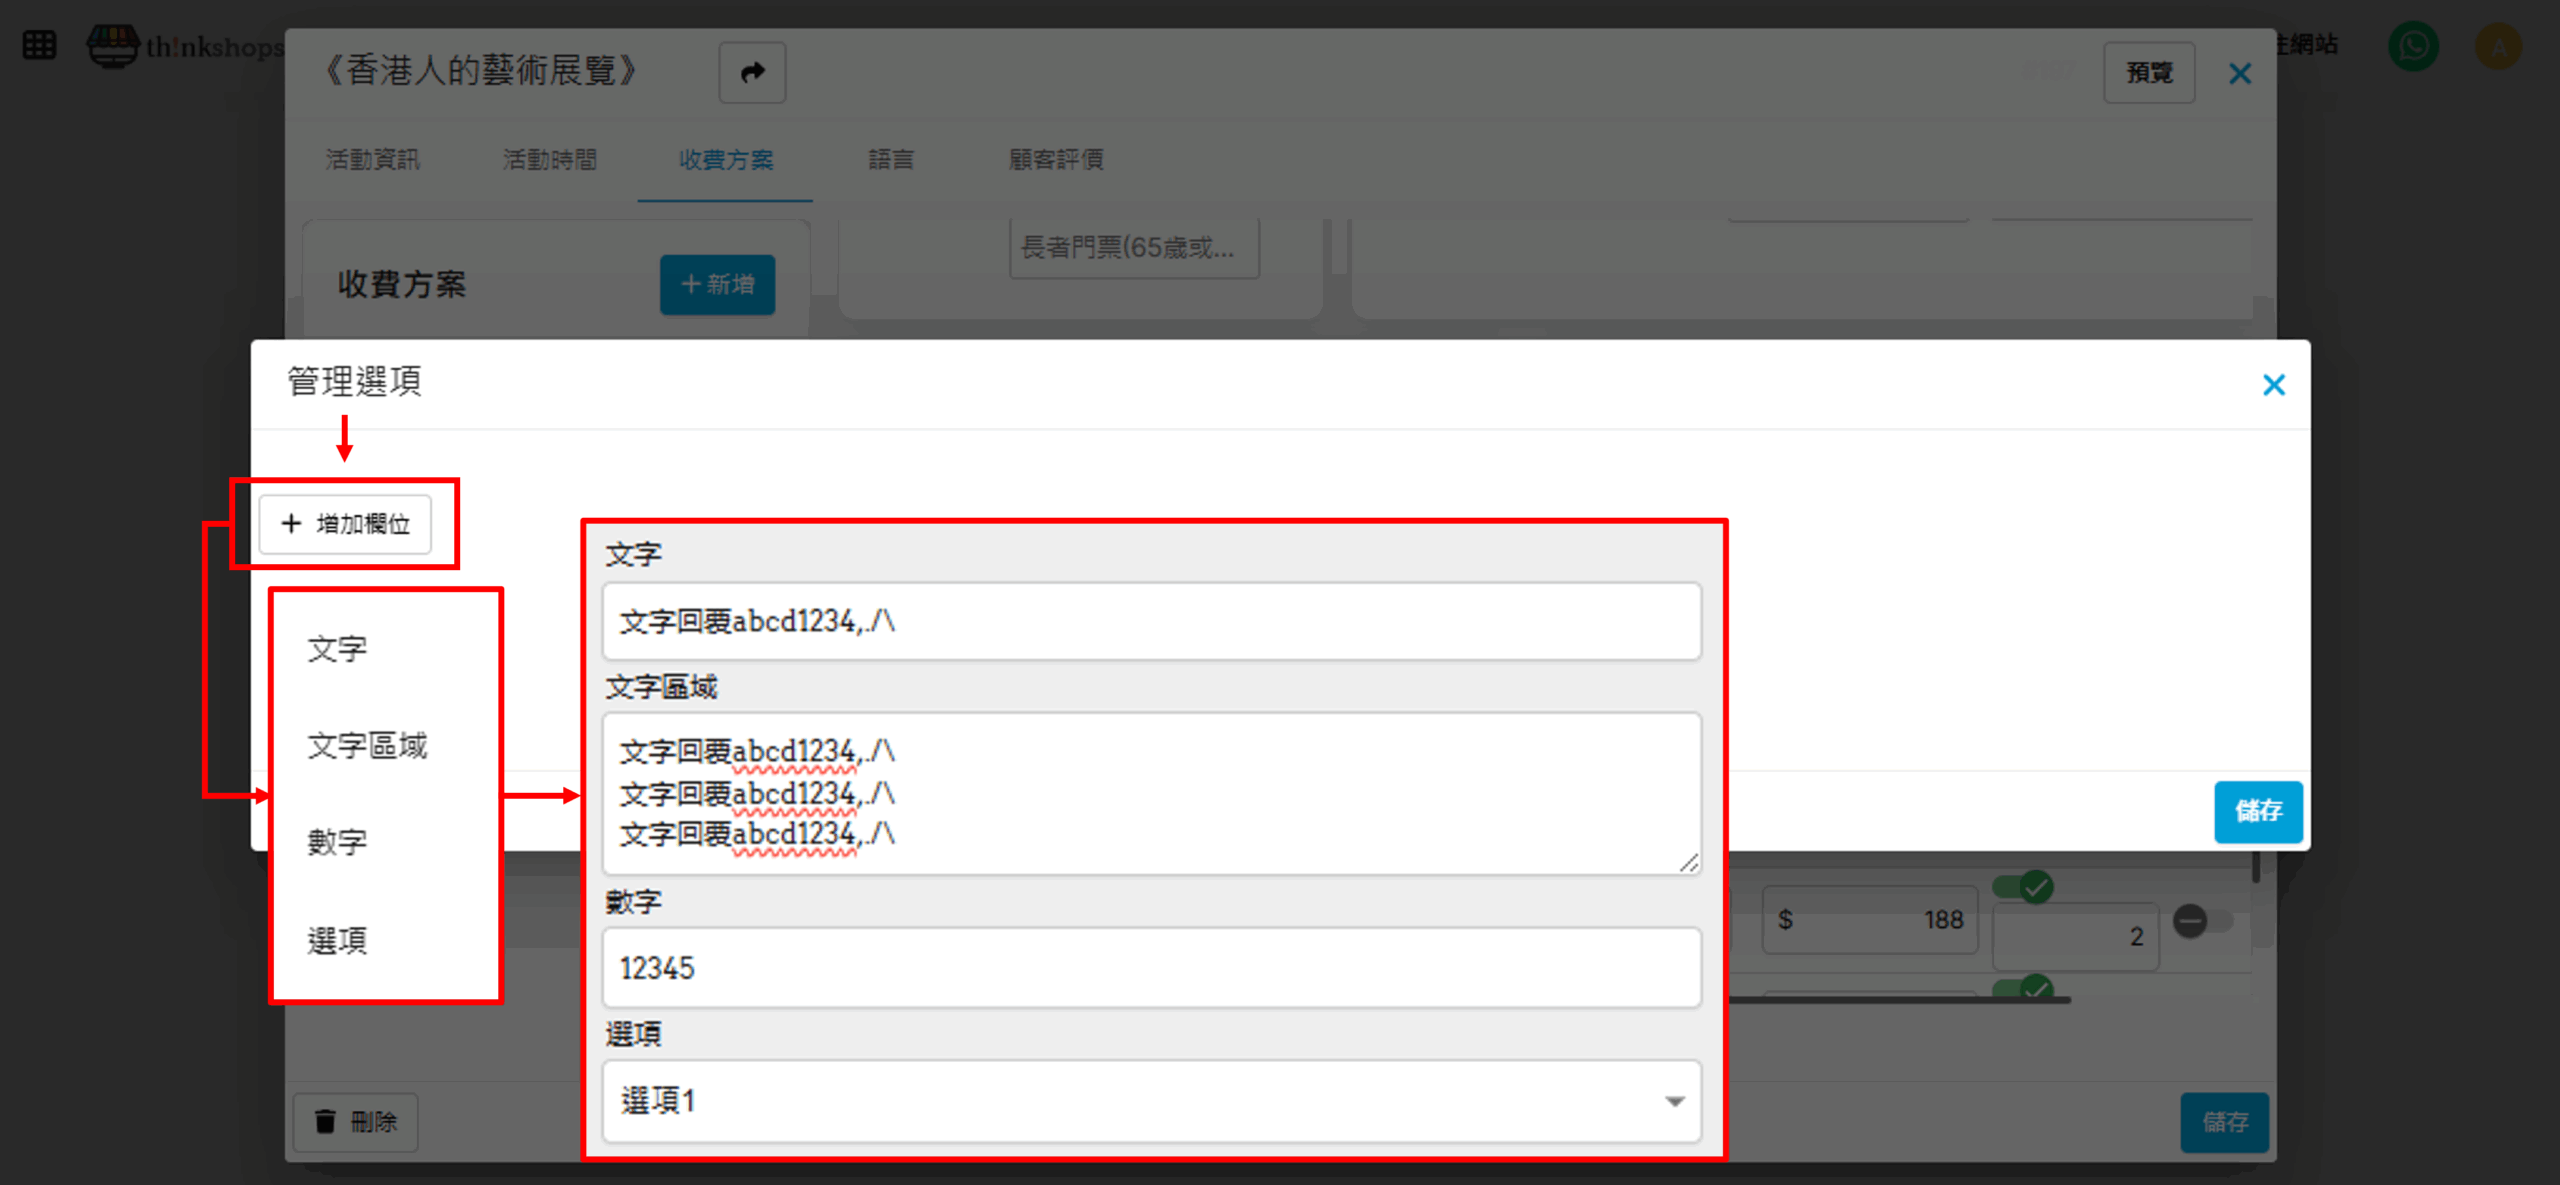Click the trash 刪除 button
The width and height of the screenshot is (2560, 1185).
[356, 1121]
